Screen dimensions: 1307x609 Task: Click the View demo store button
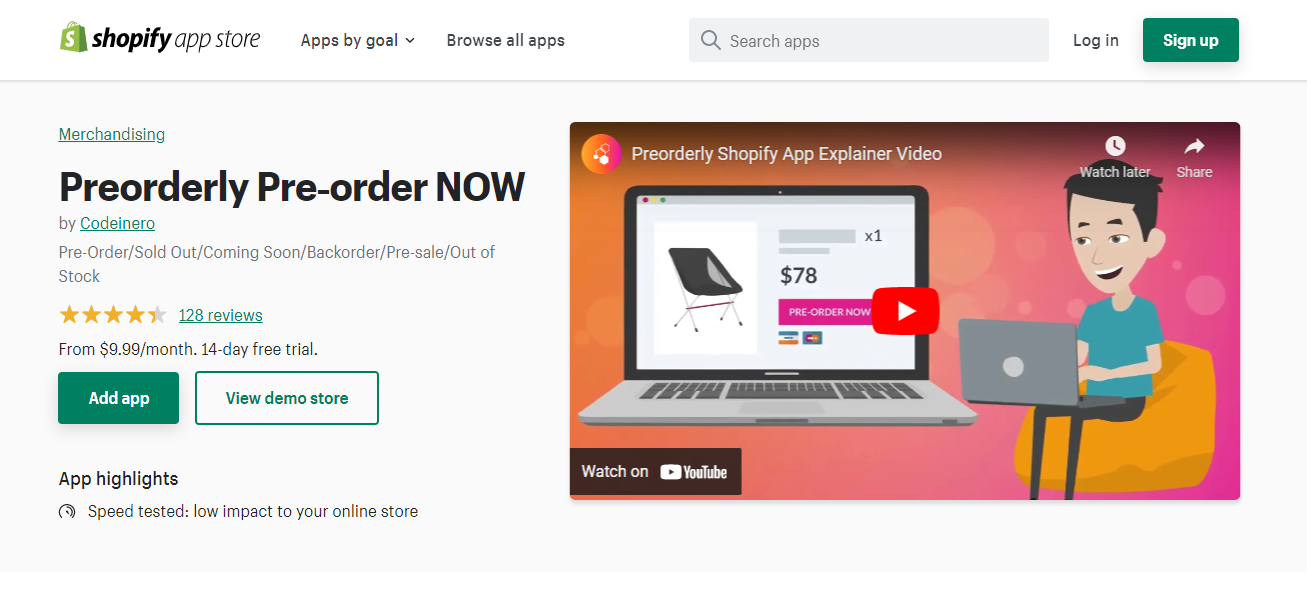[x=287, y=398]
